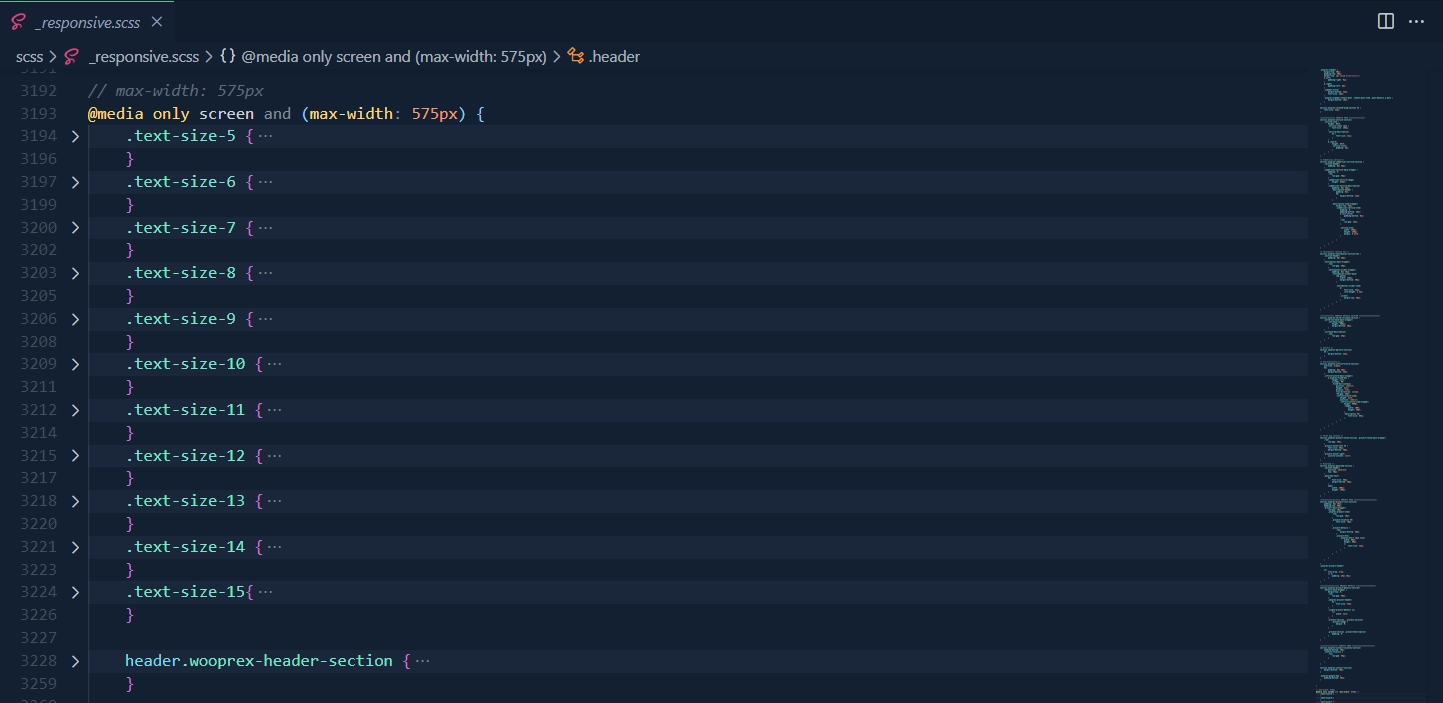
Task: Place cursor on .text-size-15 selector
Action: 185,592
